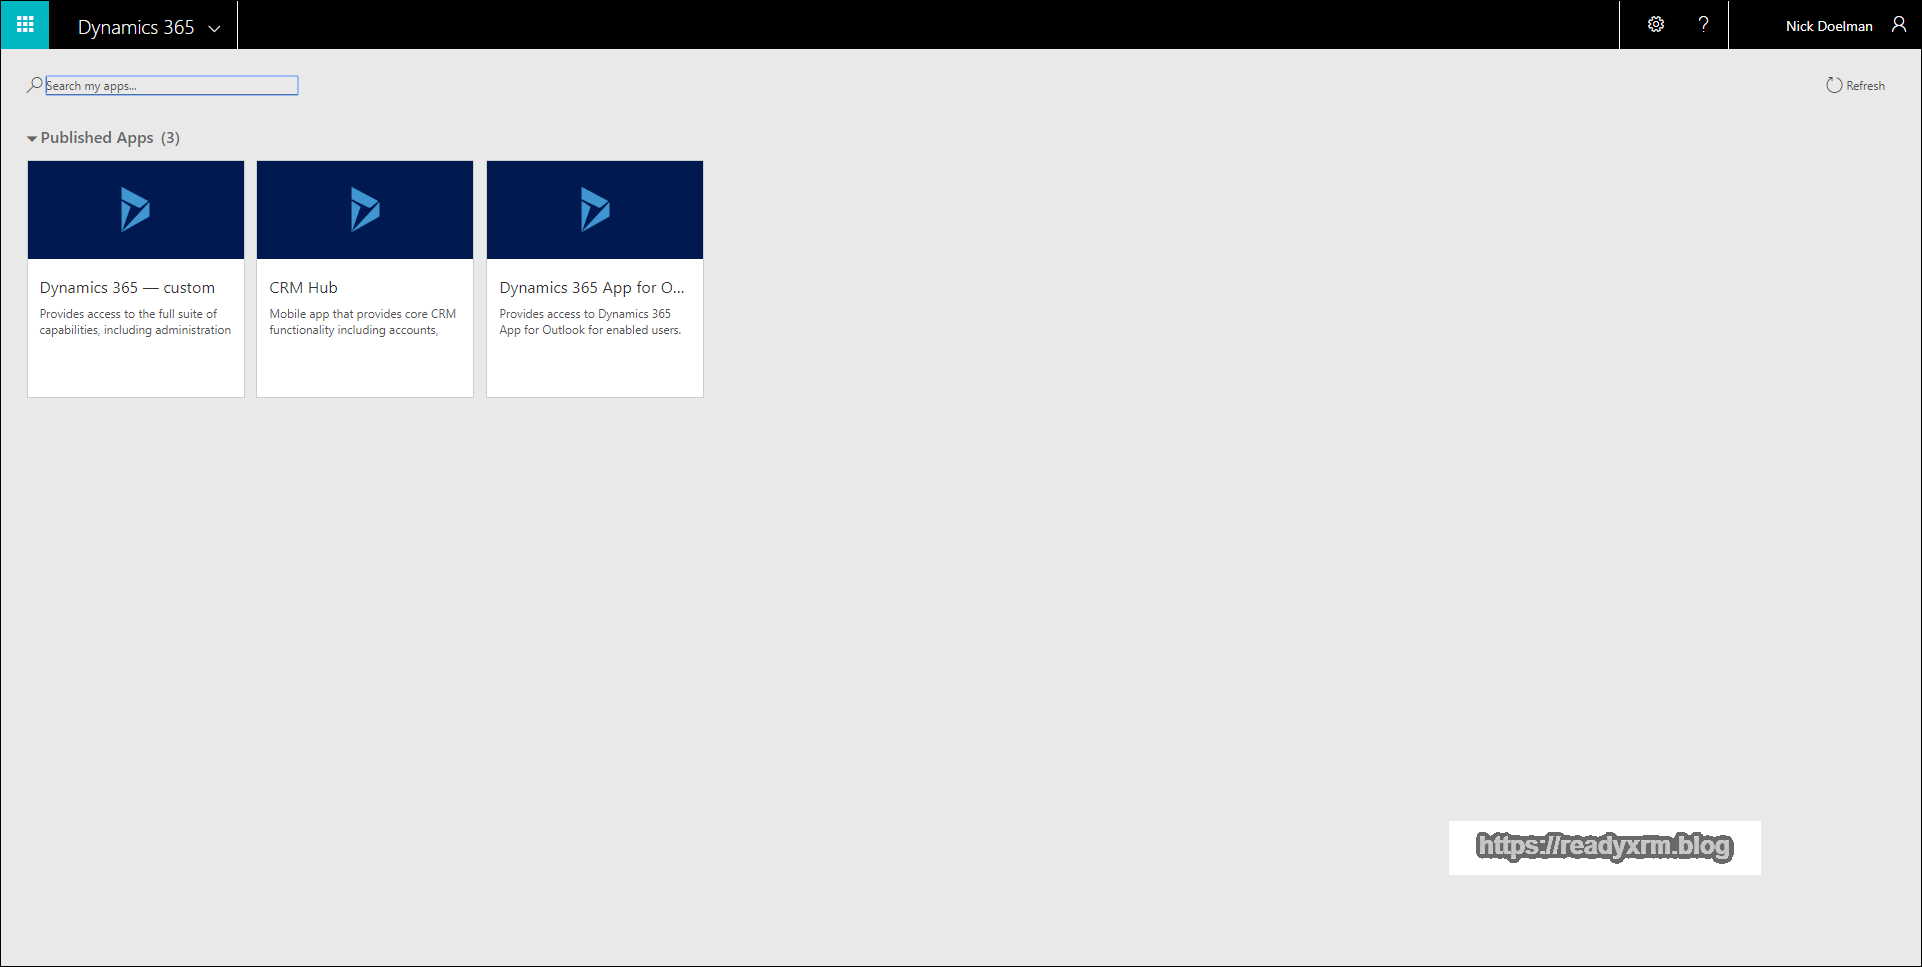Expand the Dynamics 365 chevron dropdown
This screenshot has height=967, width=1922.
pyautogui.click(x=214, y=28)
